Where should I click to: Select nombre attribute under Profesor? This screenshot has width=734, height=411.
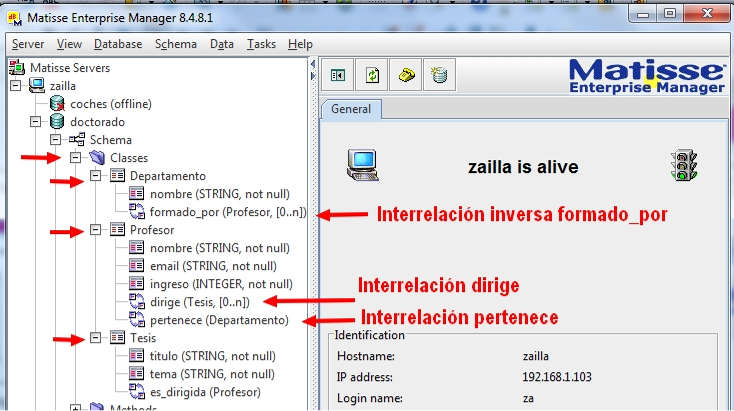click(220, 248)
